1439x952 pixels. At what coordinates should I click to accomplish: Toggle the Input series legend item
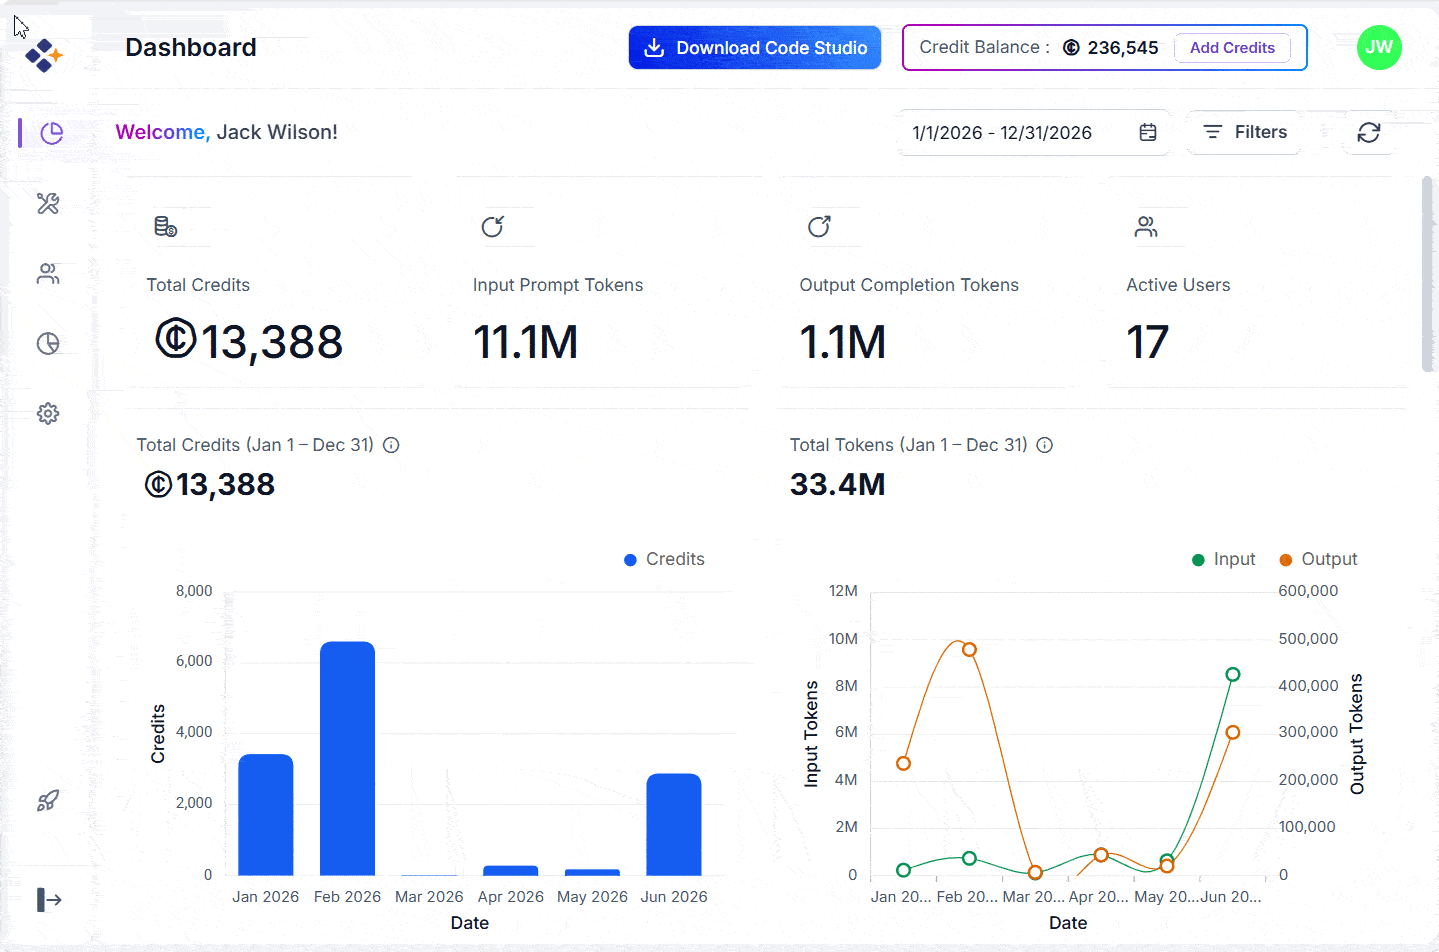coord(1224,559)
